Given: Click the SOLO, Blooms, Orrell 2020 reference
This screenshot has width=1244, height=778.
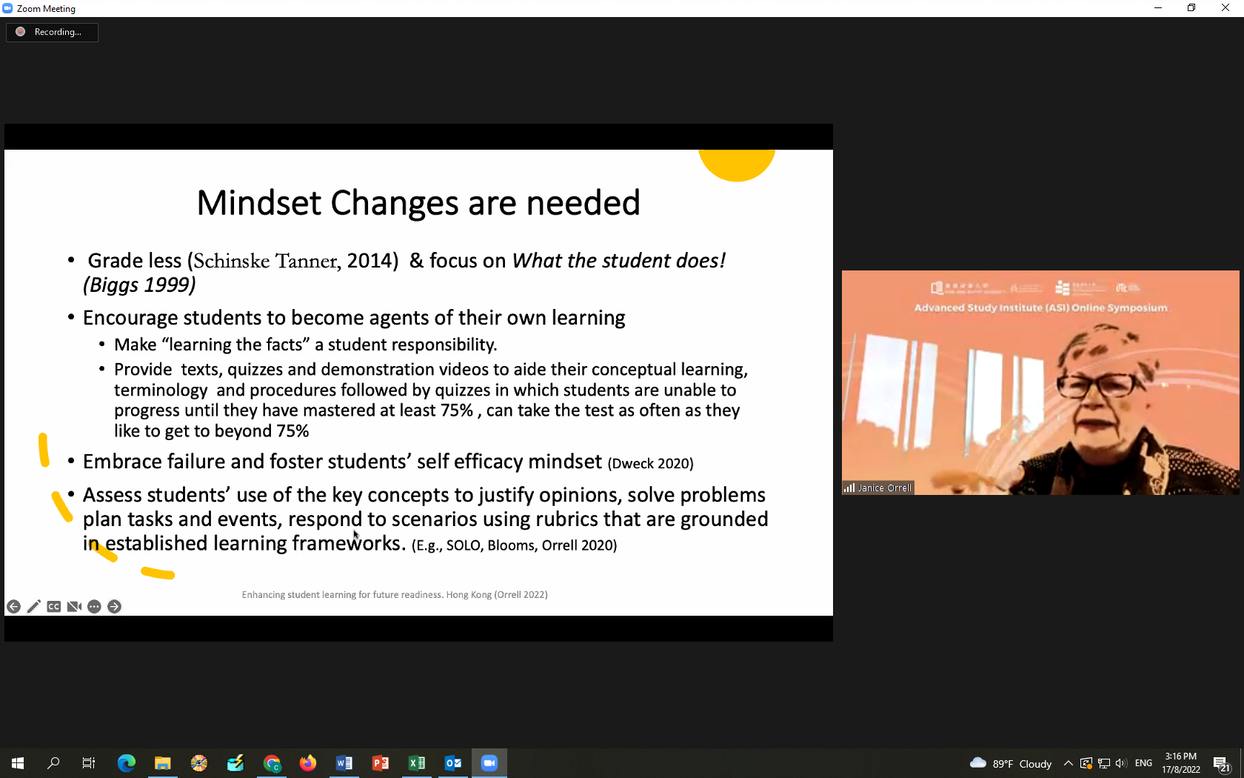Looking at the screenshot, I should [x=514, y=545].
